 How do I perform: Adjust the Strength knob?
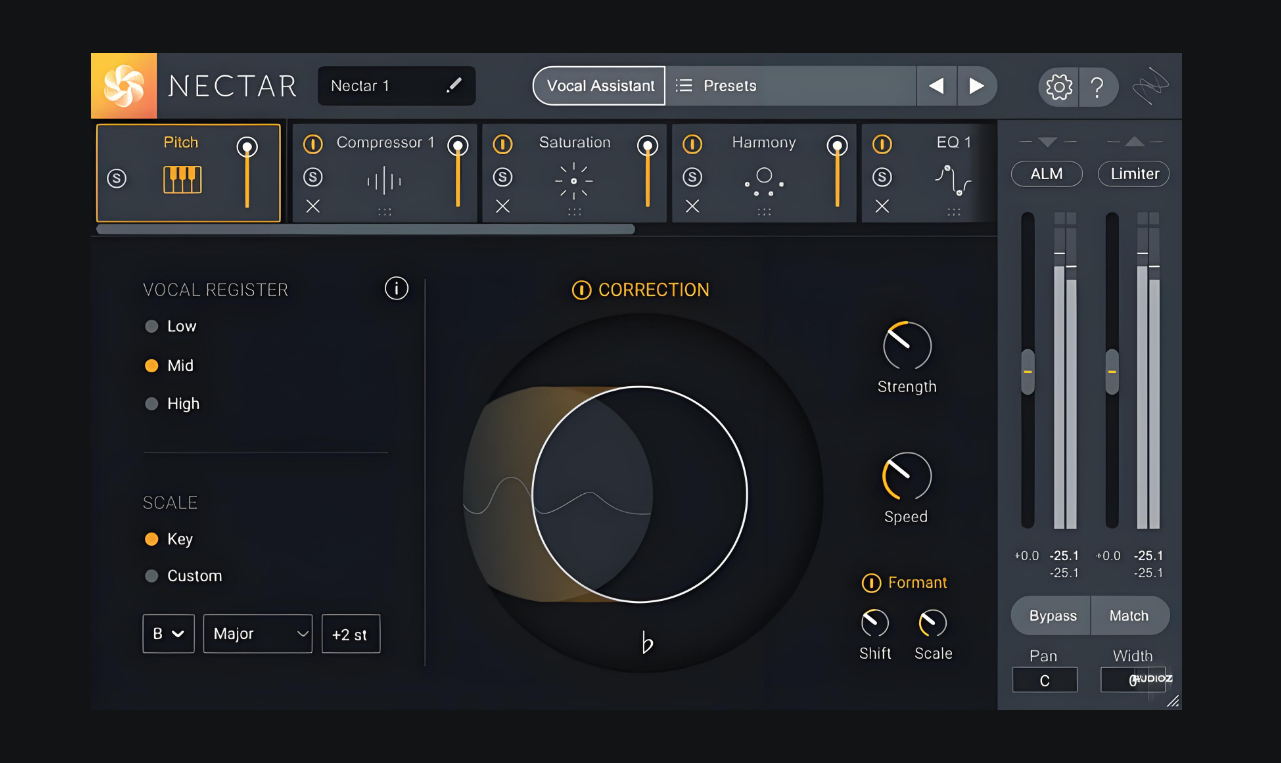click(907, 346)
